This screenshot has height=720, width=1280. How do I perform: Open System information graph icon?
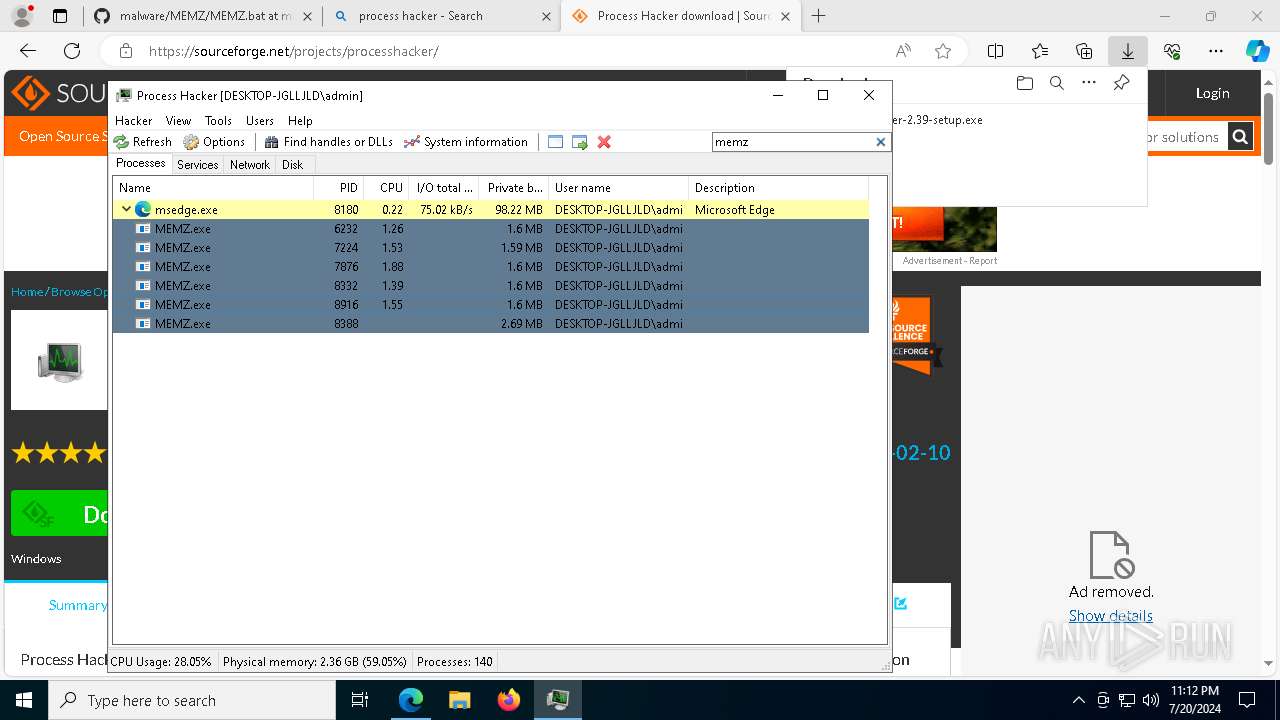pos(465,142)
